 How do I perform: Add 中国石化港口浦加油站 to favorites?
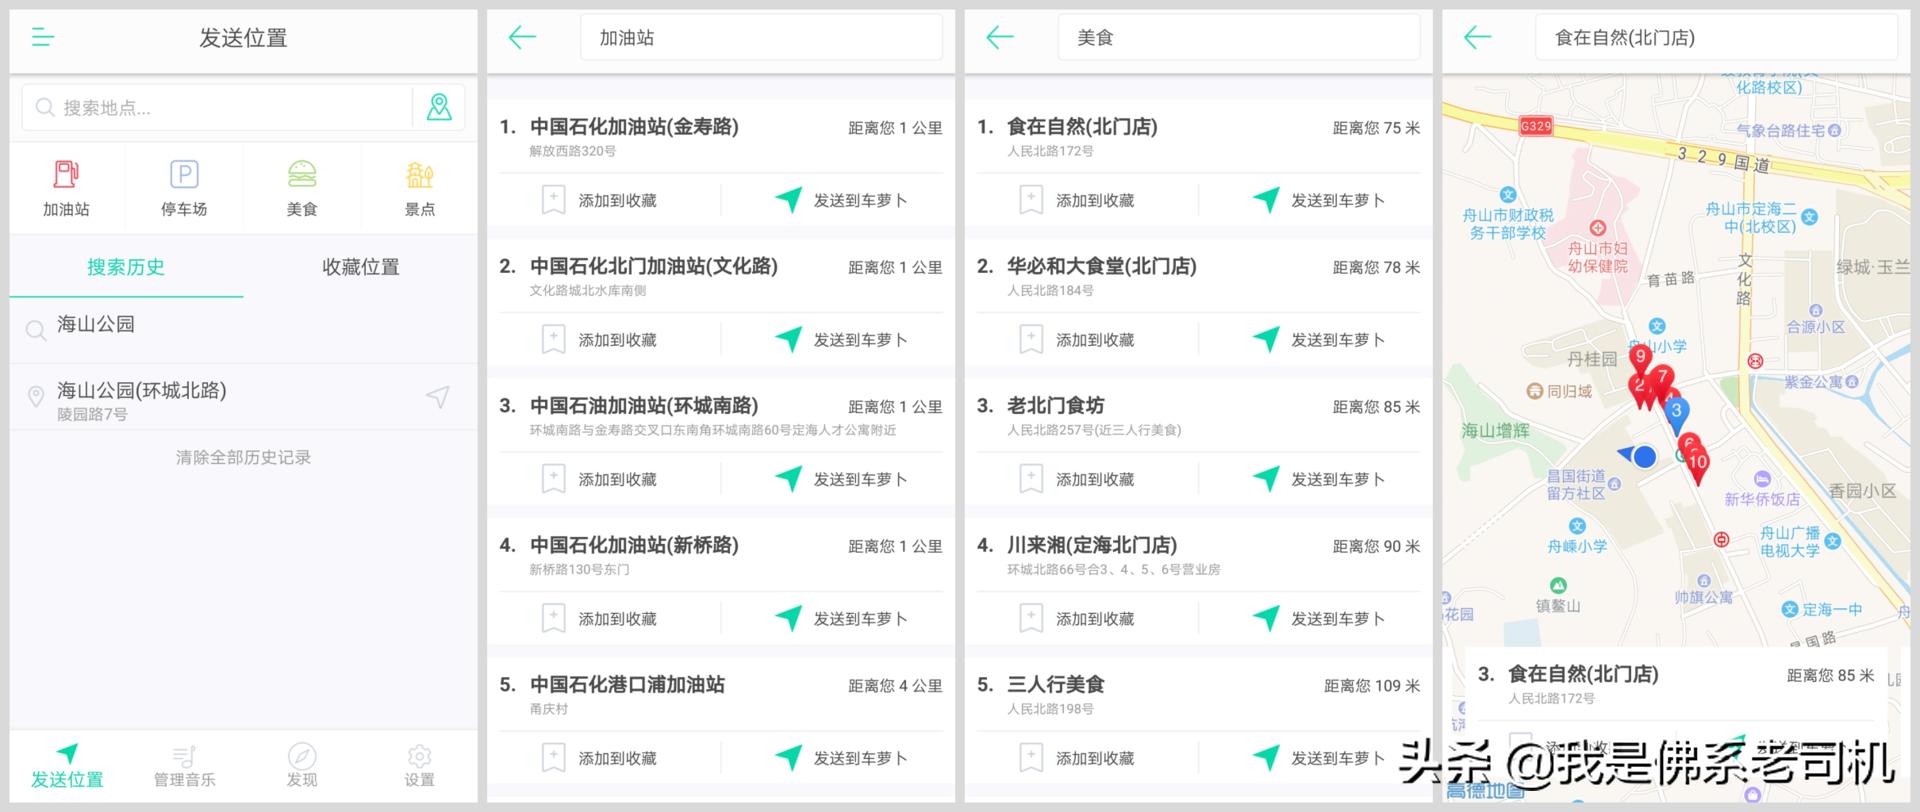[x=599, y=758]
